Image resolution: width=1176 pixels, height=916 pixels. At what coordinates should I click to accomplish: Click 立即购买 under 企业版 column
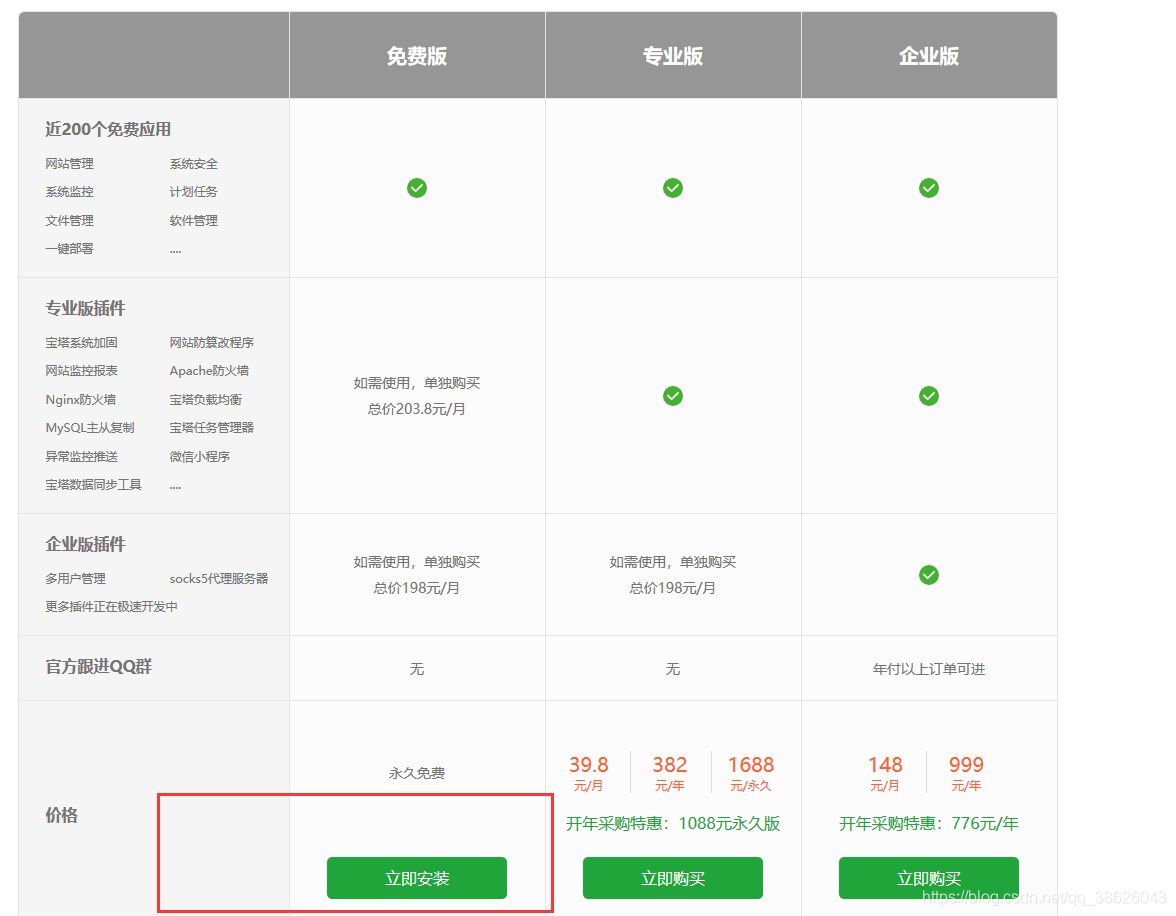(x=928, y=878)
